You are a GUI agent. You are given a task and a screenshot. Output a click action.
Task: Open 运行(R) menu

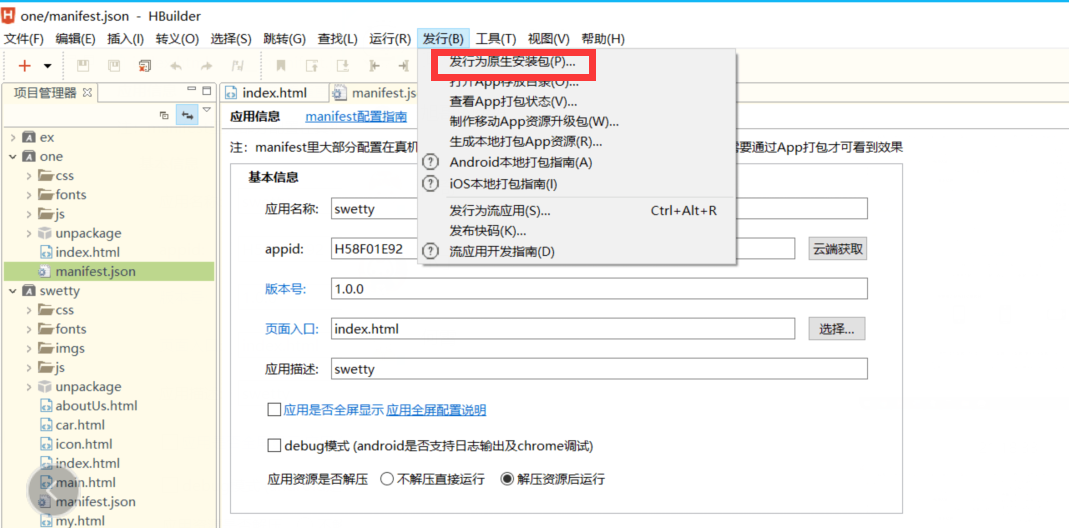(390, 39)
